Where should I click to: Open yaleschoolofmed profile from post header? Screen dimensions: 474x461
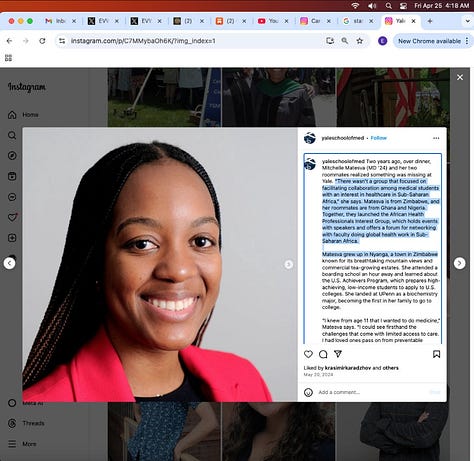(x=343, y=138)
